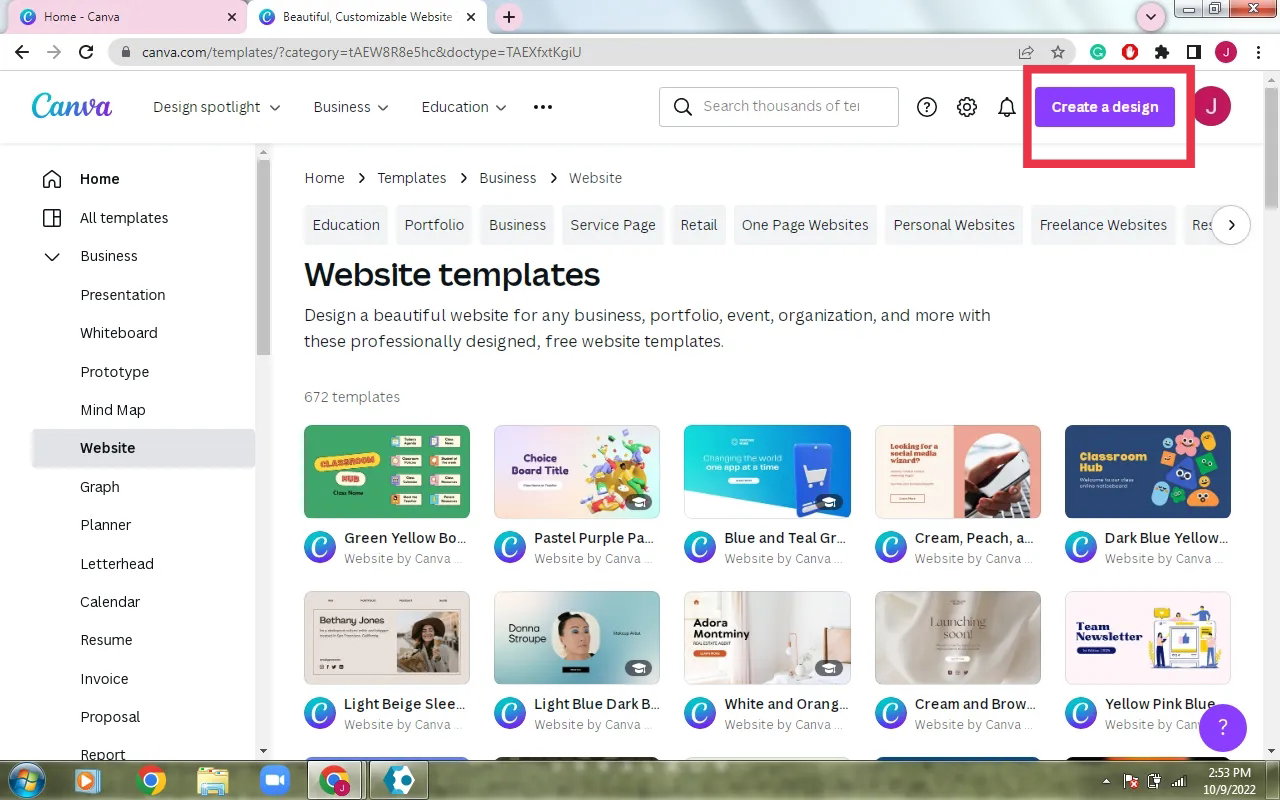The height and width of the screenshot is (800, 1280).
Task: Expand the Design spotlight menu
Action: 216,107
